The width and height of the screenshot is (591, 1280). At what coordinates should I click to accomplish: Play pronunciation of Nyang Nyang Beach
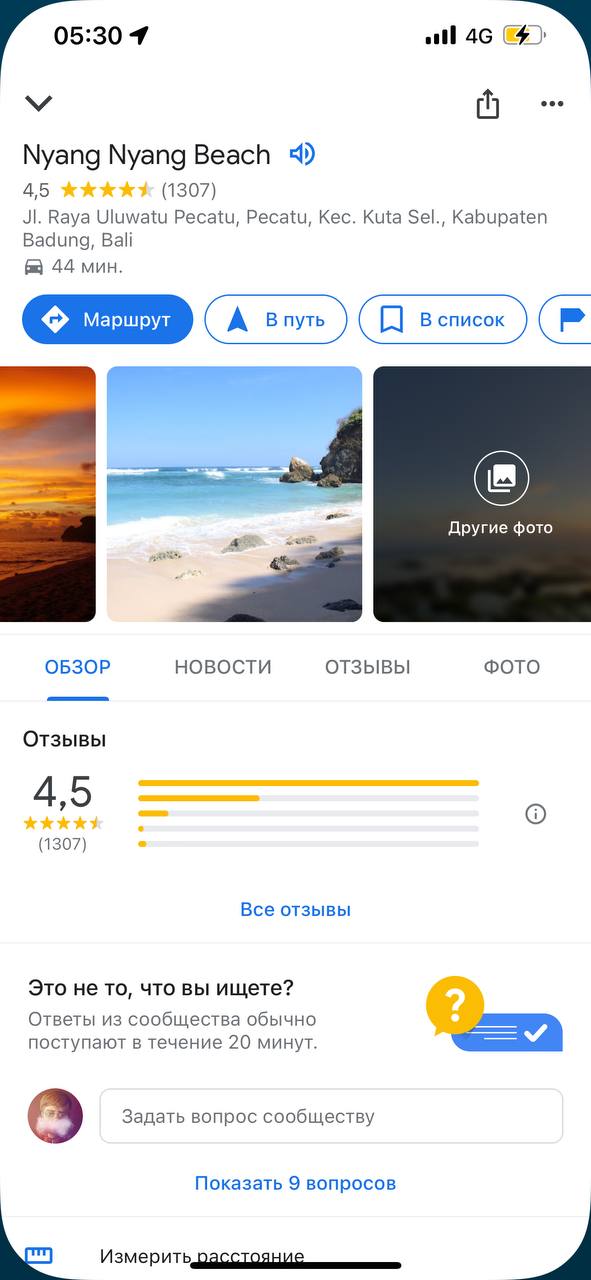(302, 154)
